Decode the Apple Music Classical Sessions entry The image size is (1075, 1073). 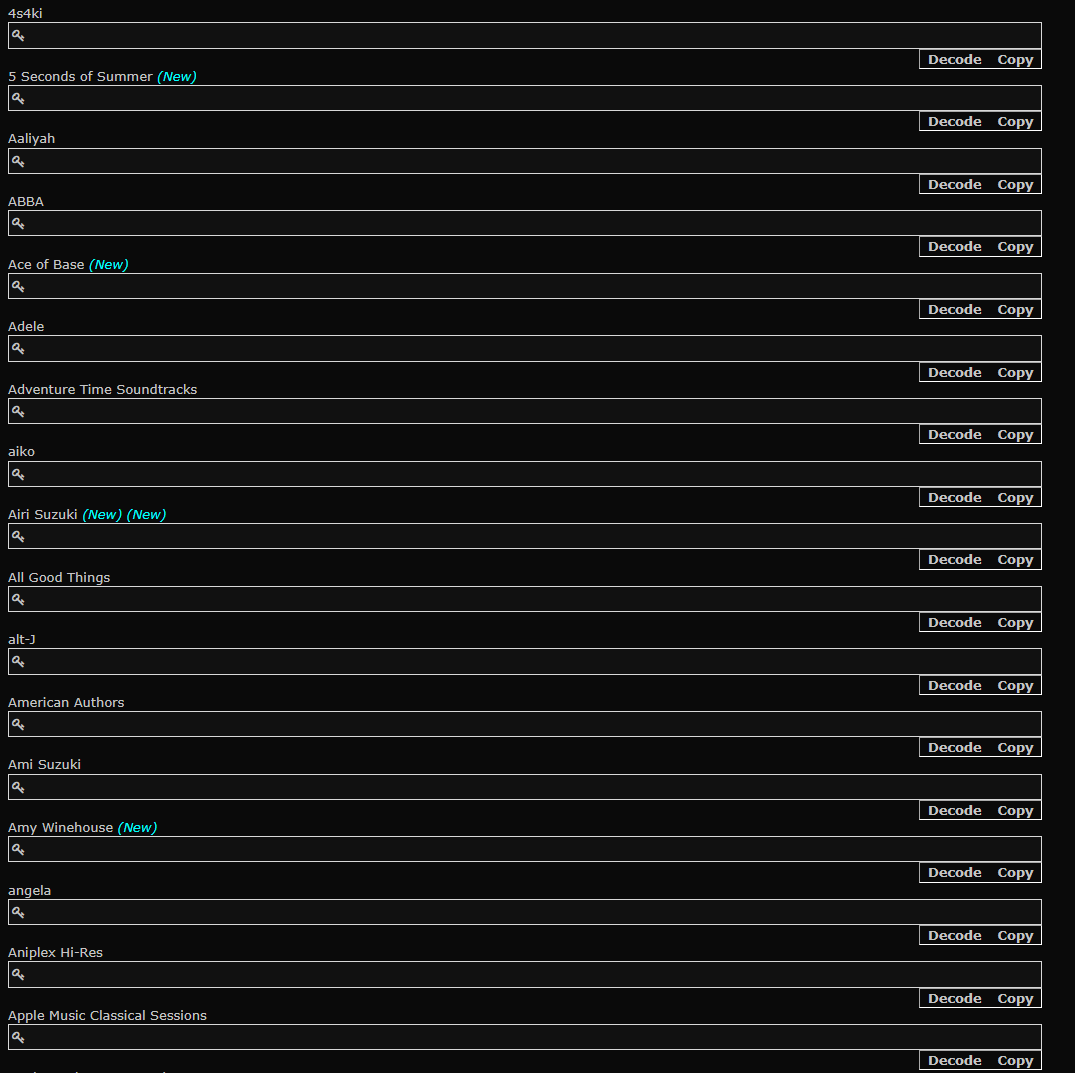(954, 1061)
